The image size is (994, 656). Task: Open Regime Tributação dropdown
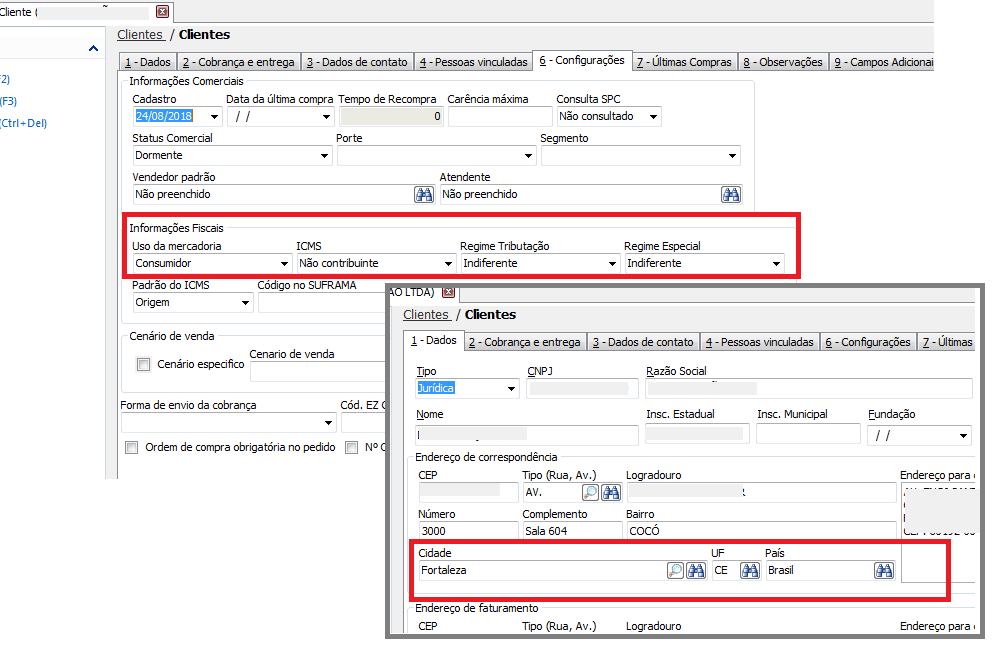click(612, 264)
